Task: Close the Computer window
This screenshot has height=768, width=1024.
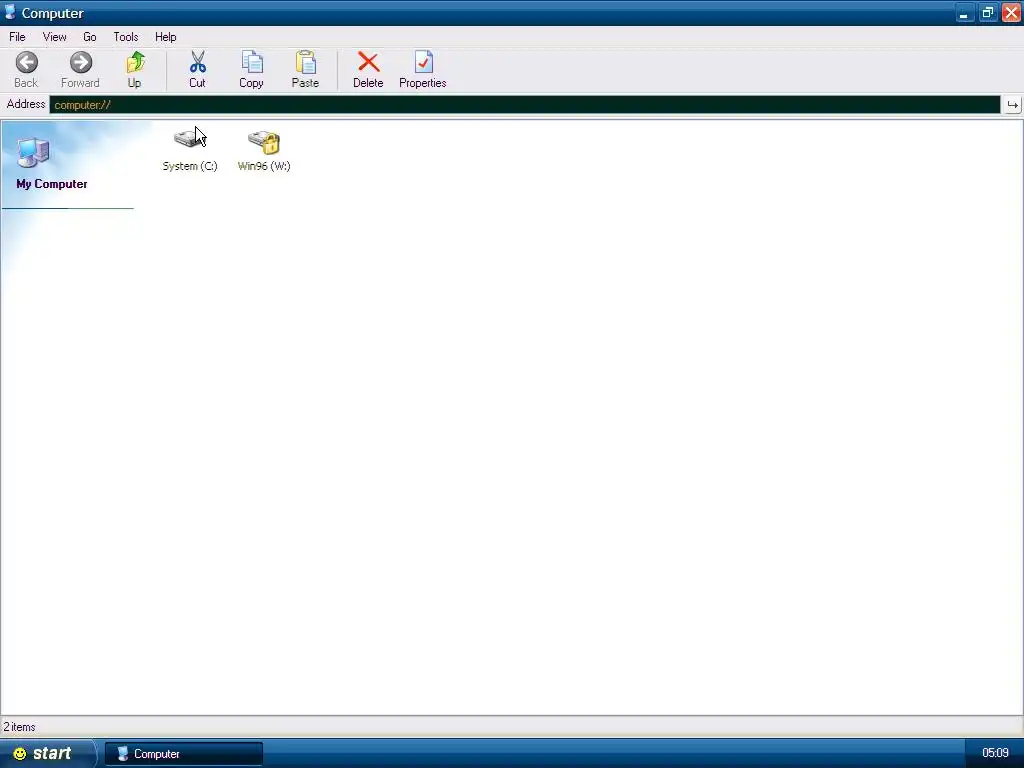Action: click(1011, 13)
